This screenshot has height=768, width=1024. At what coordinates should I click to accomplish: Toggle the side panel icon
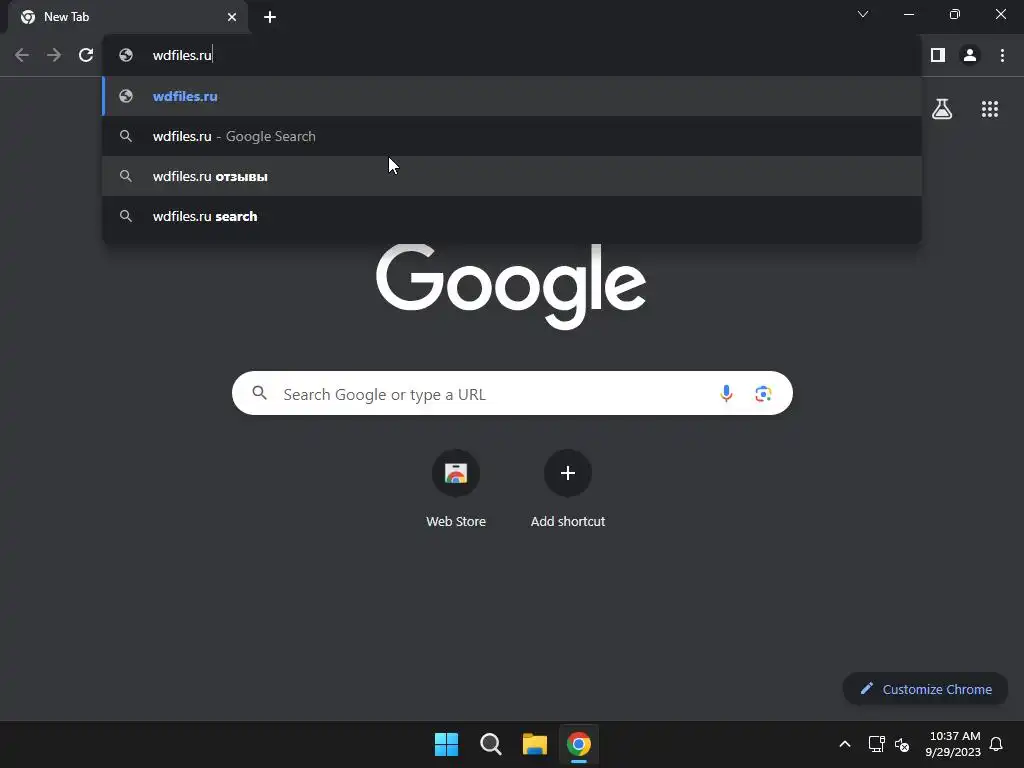pos(938,55)
